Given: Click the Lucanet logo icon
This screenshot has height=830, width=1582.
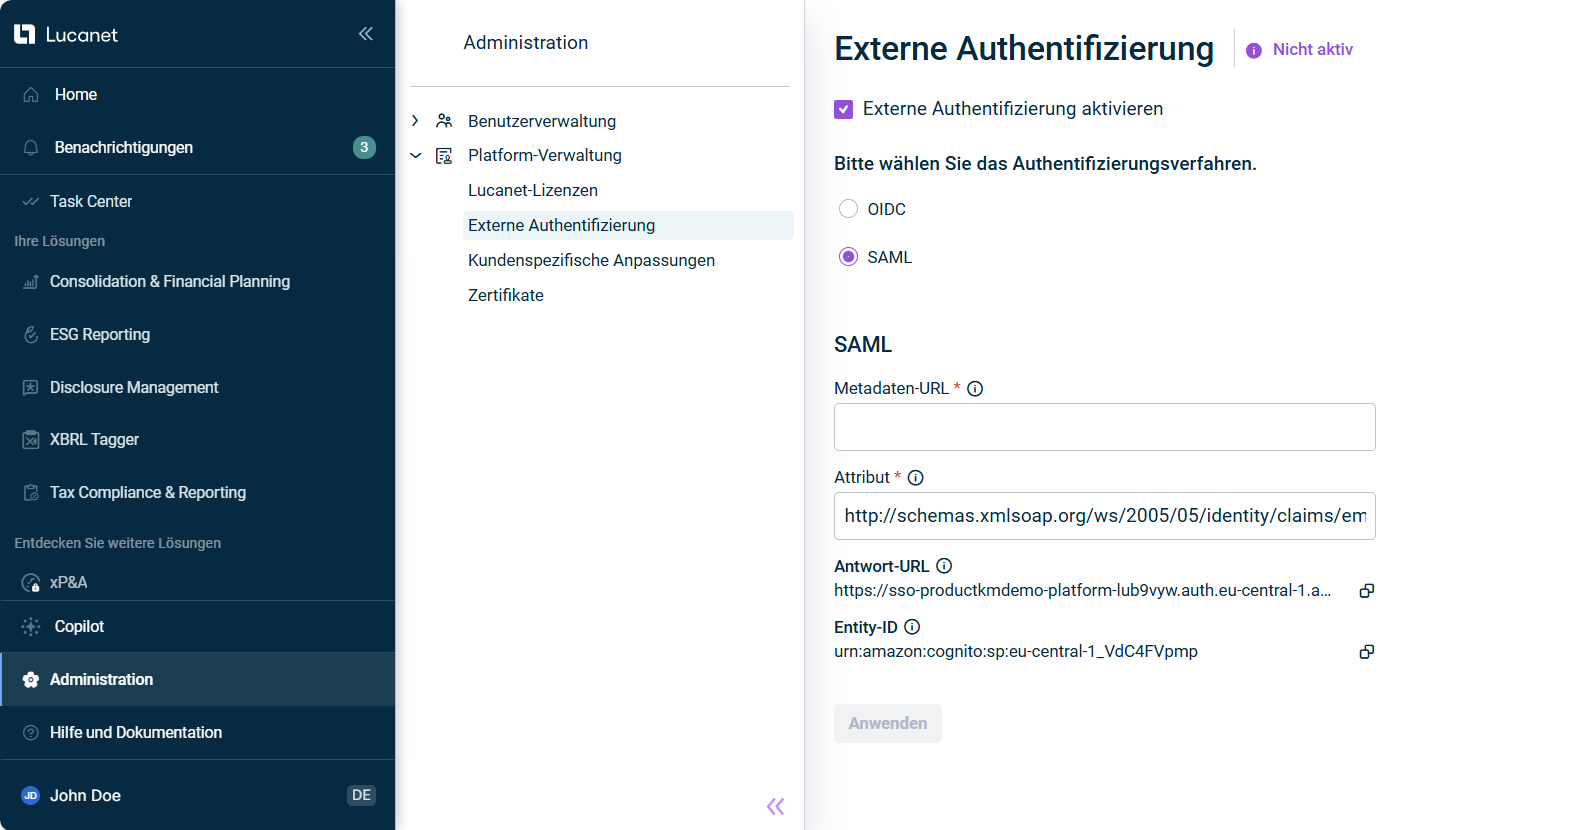Looking at the screenshot, I should point(24,34).
